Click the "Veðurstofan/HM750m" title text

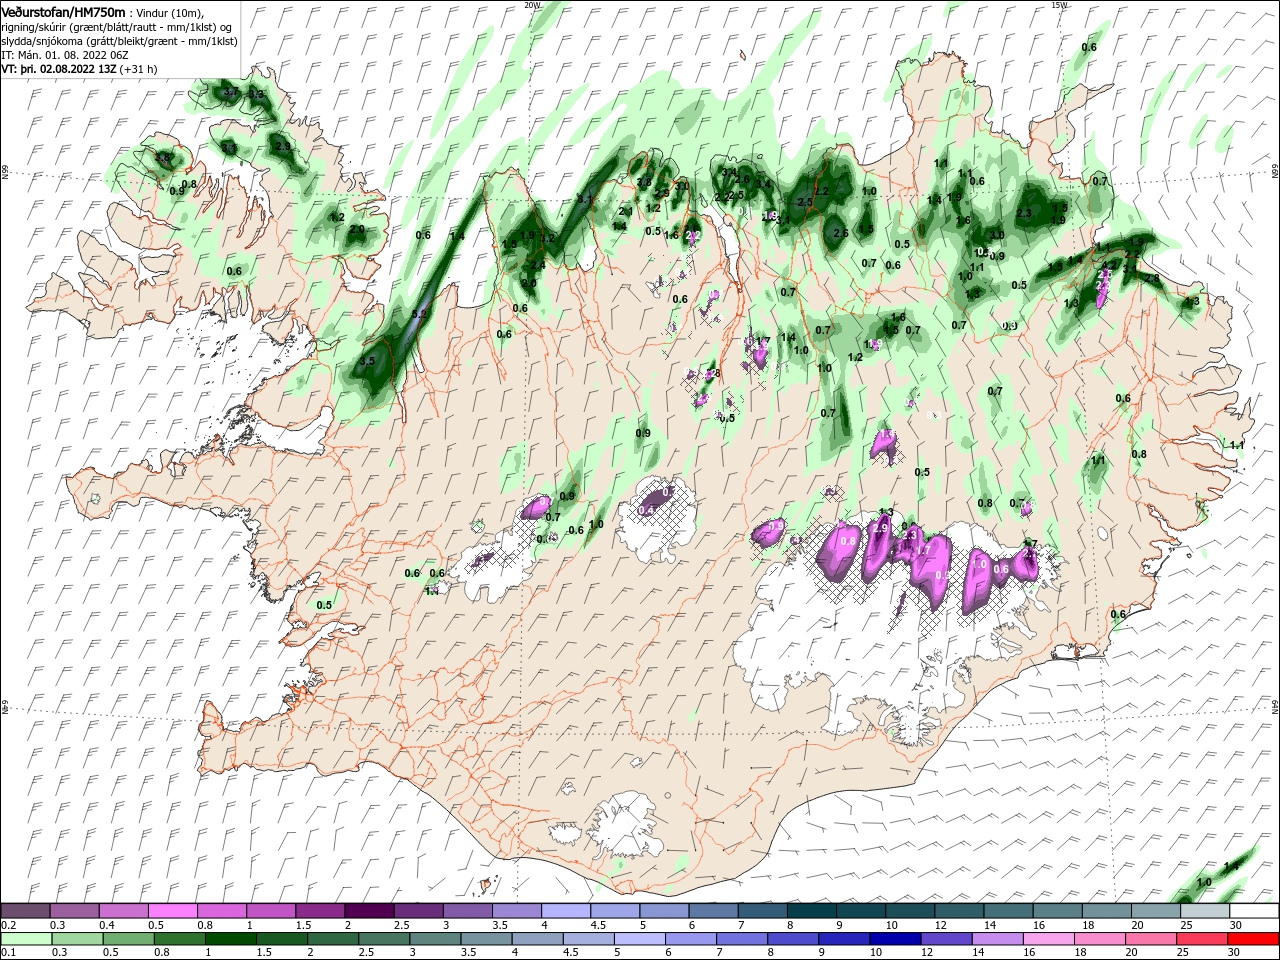click(63, 12)
